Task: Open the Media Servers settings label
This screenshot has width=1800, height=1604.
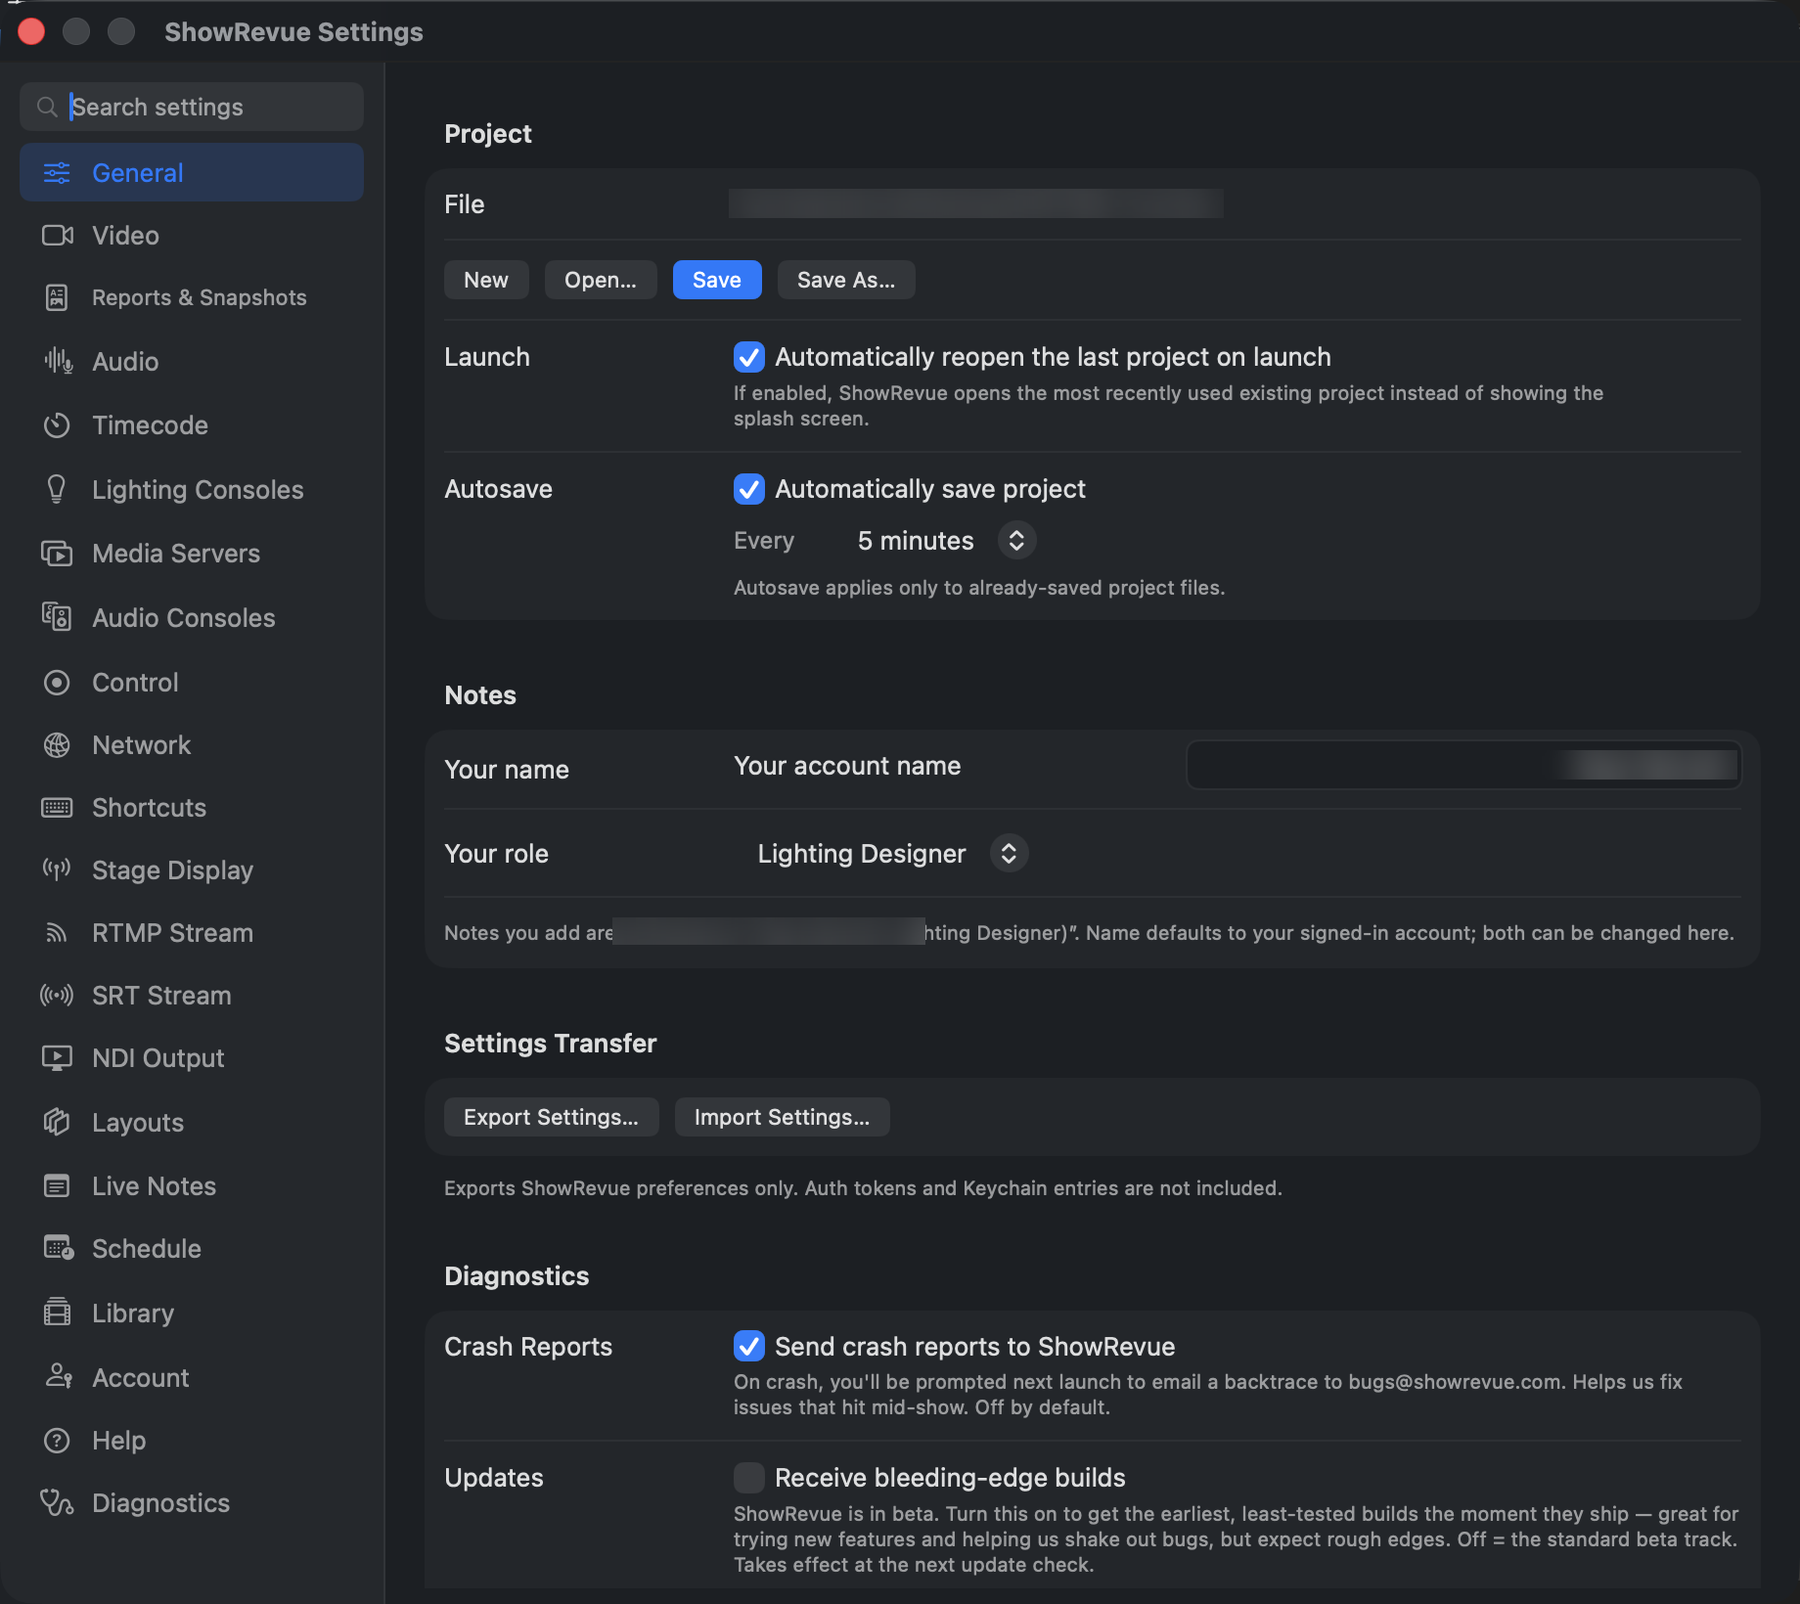Action: tap(176, 553)
